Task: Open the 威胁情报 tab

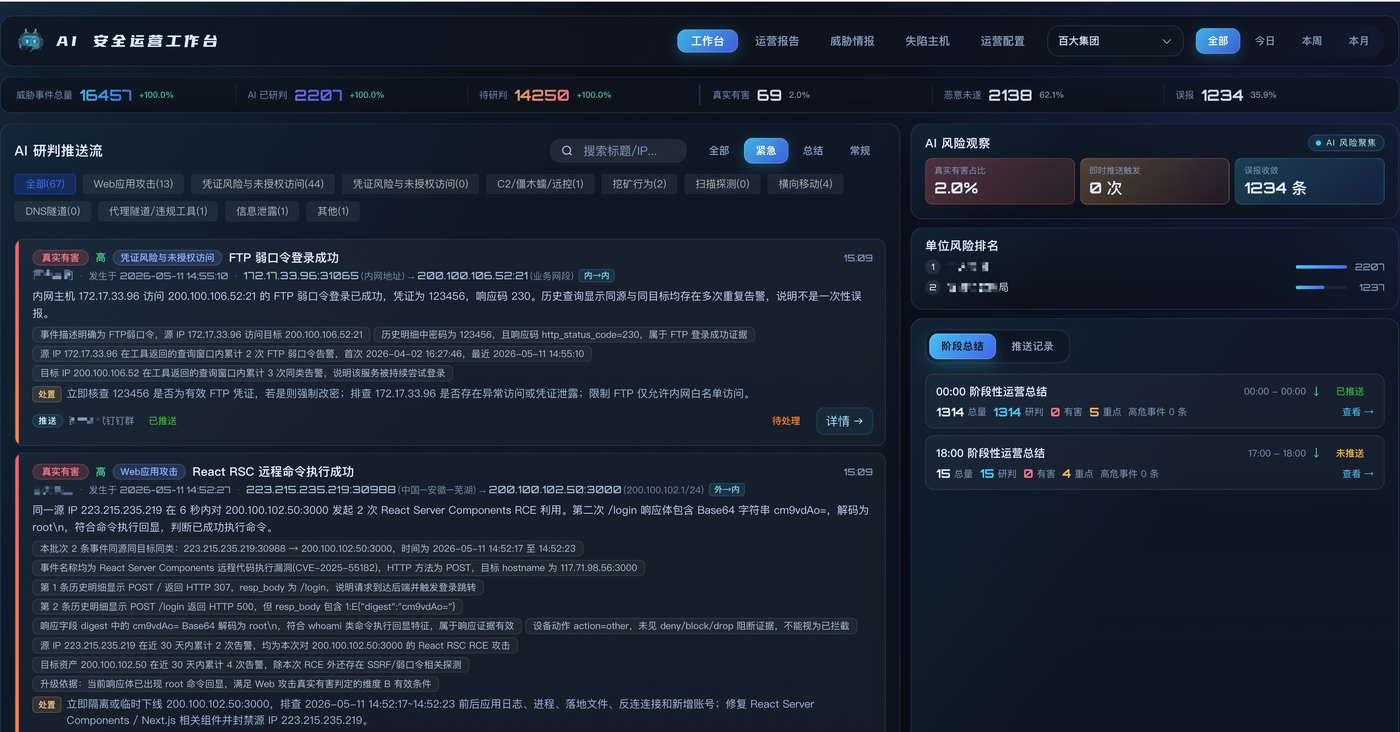Action: [x=852, y=41]
